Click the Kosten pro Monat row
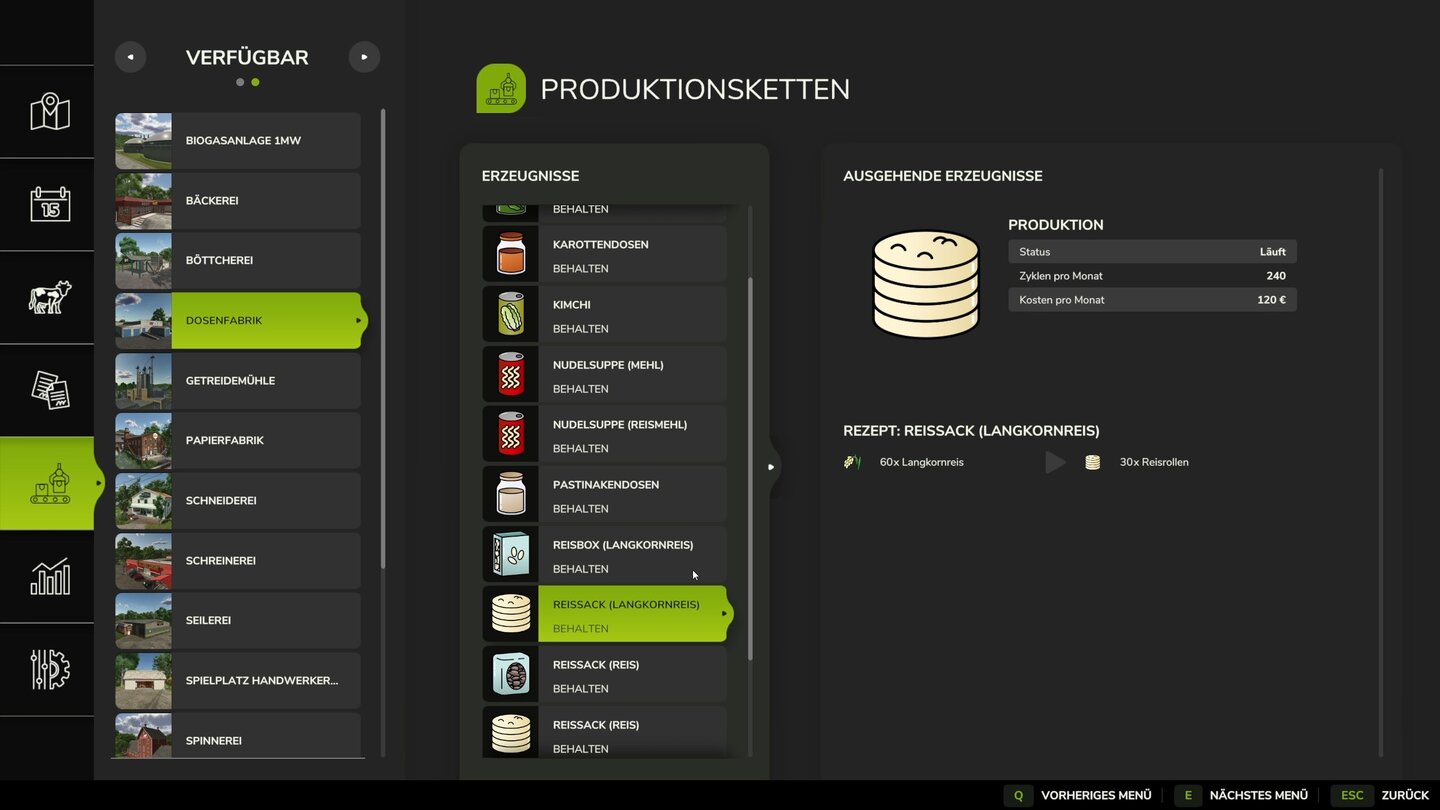 (x=1152, y=300)
